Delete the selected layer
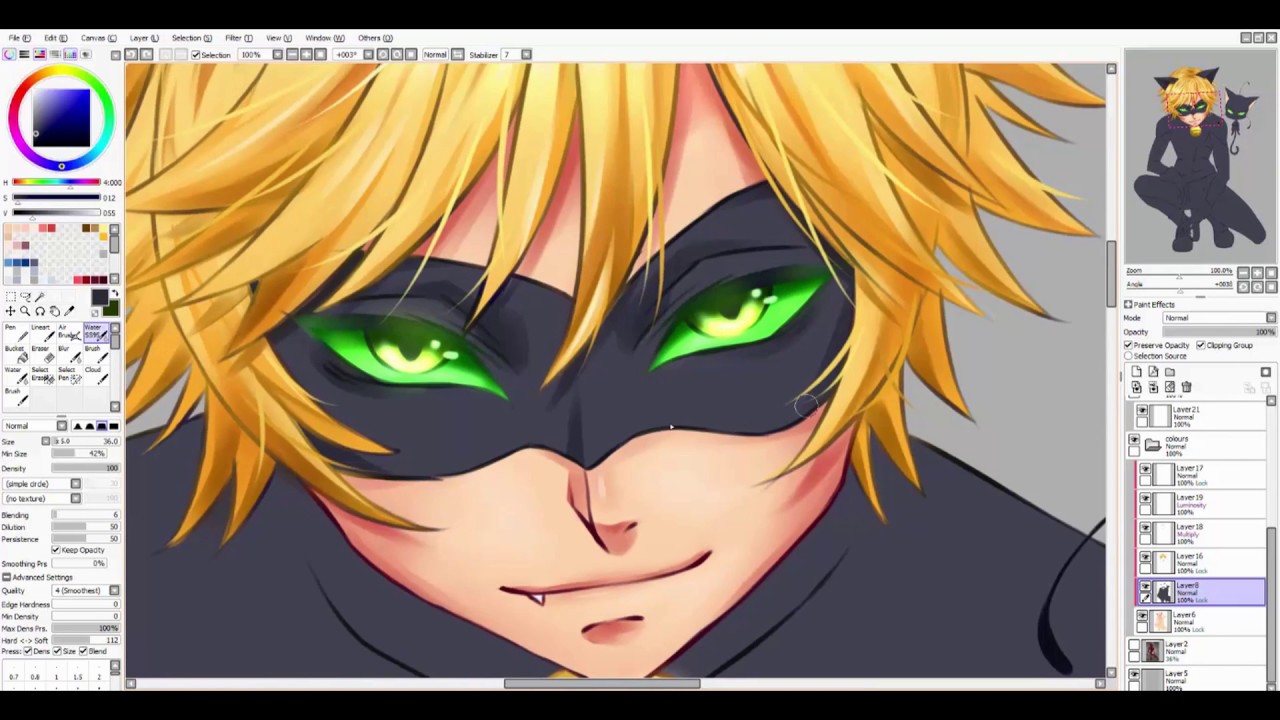This screenshot has width=1280, height=720. [x=1187, y=387]
